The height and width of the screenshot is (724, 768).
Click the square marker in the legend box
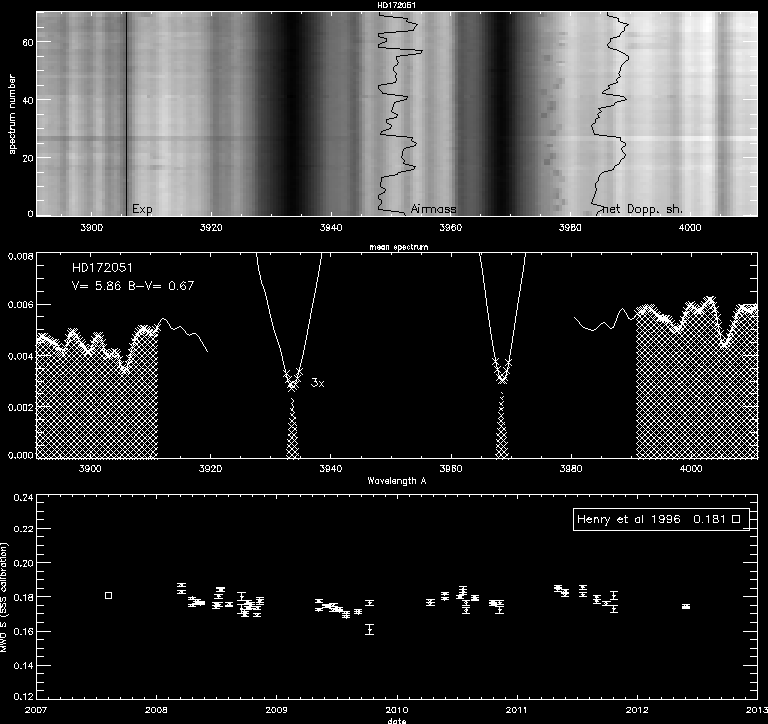coord(736,518)
